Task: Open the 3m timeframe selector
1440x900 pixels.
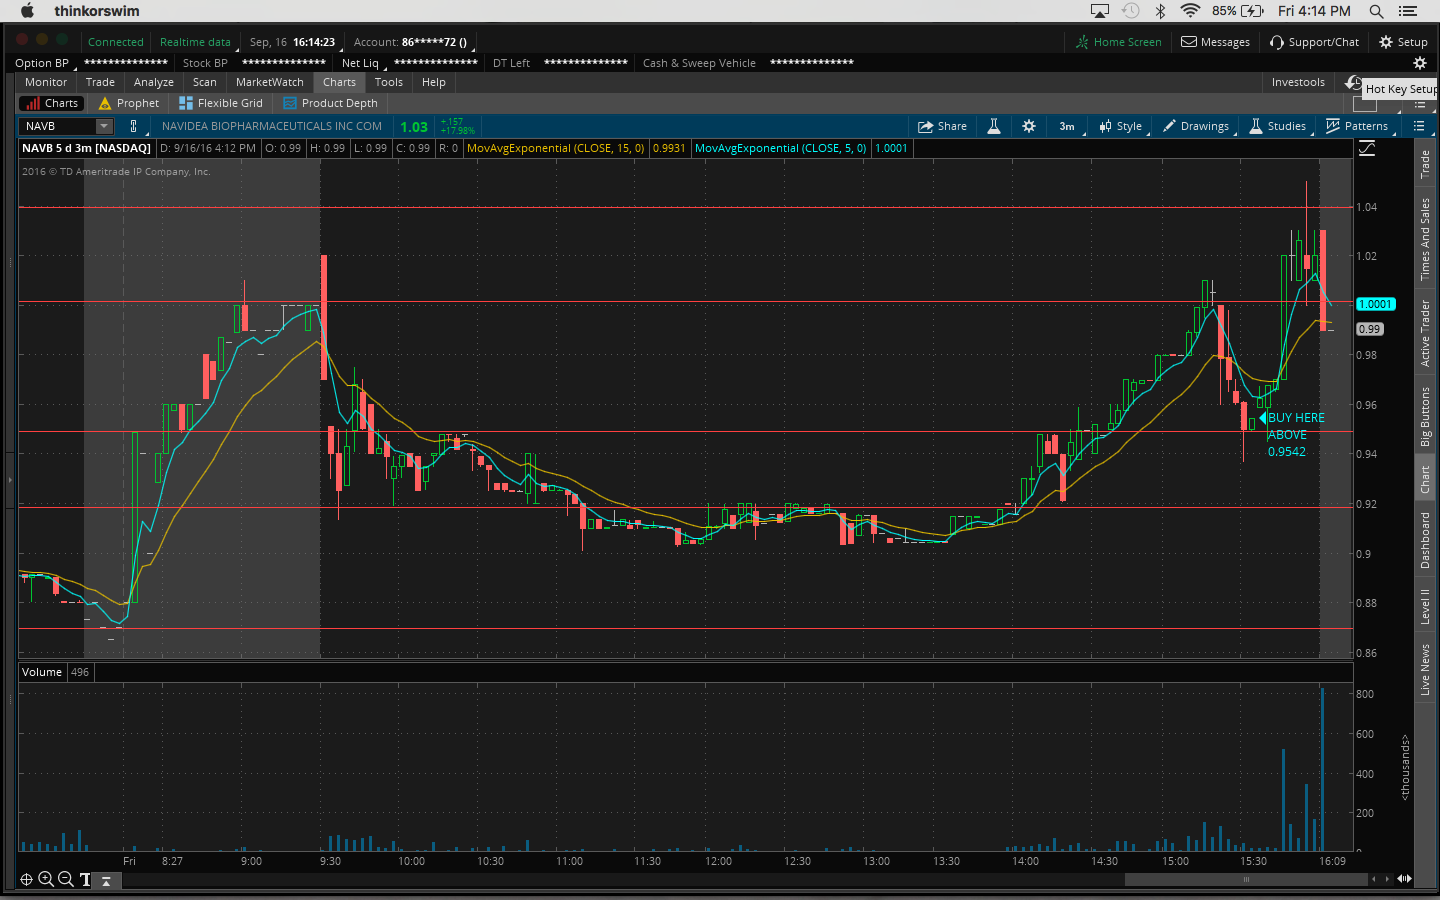Action: pyautogui.click(x=1067, y=126)
